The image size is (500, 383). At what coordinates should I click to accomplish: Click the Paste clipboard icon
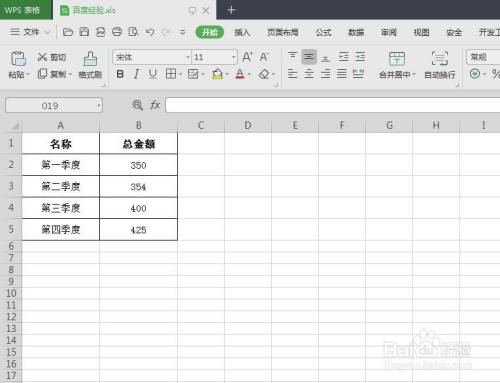point(18,59)
